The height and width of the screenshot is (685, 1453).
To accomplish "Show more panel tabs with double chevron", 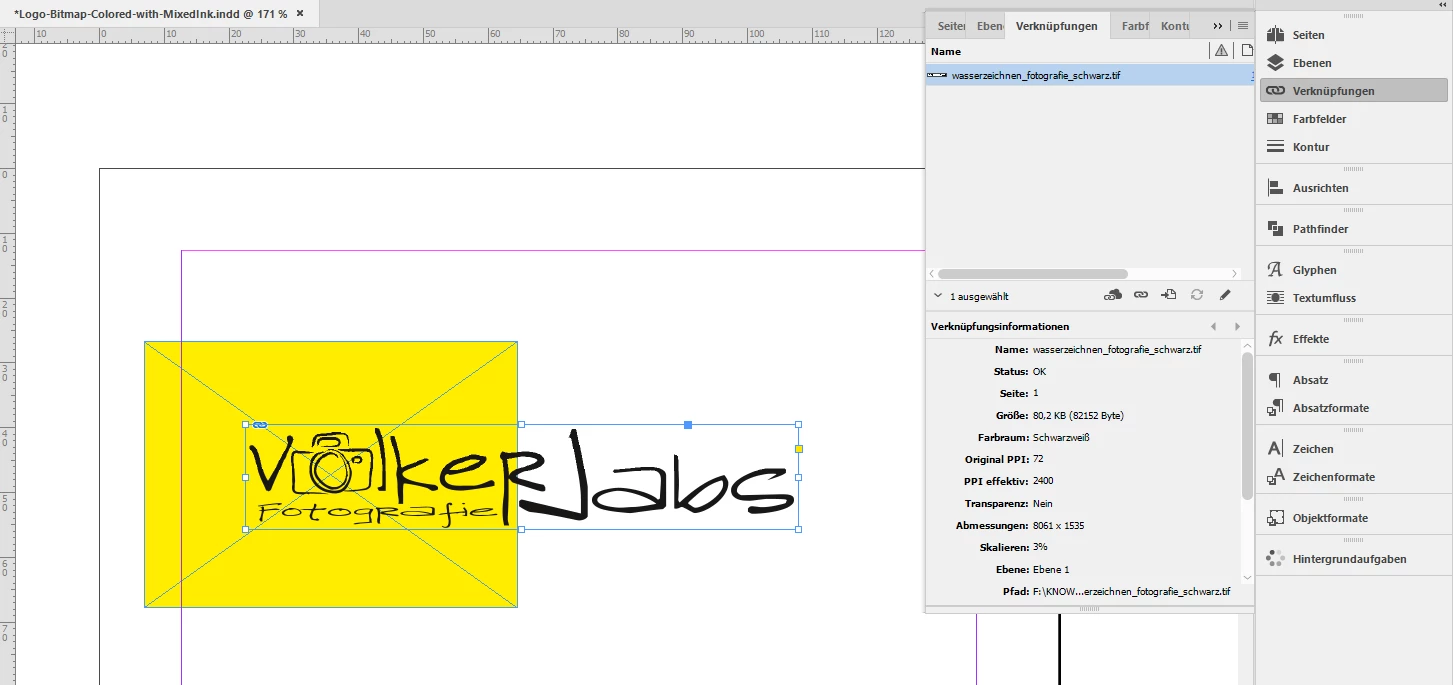I will coord(1217,26).
